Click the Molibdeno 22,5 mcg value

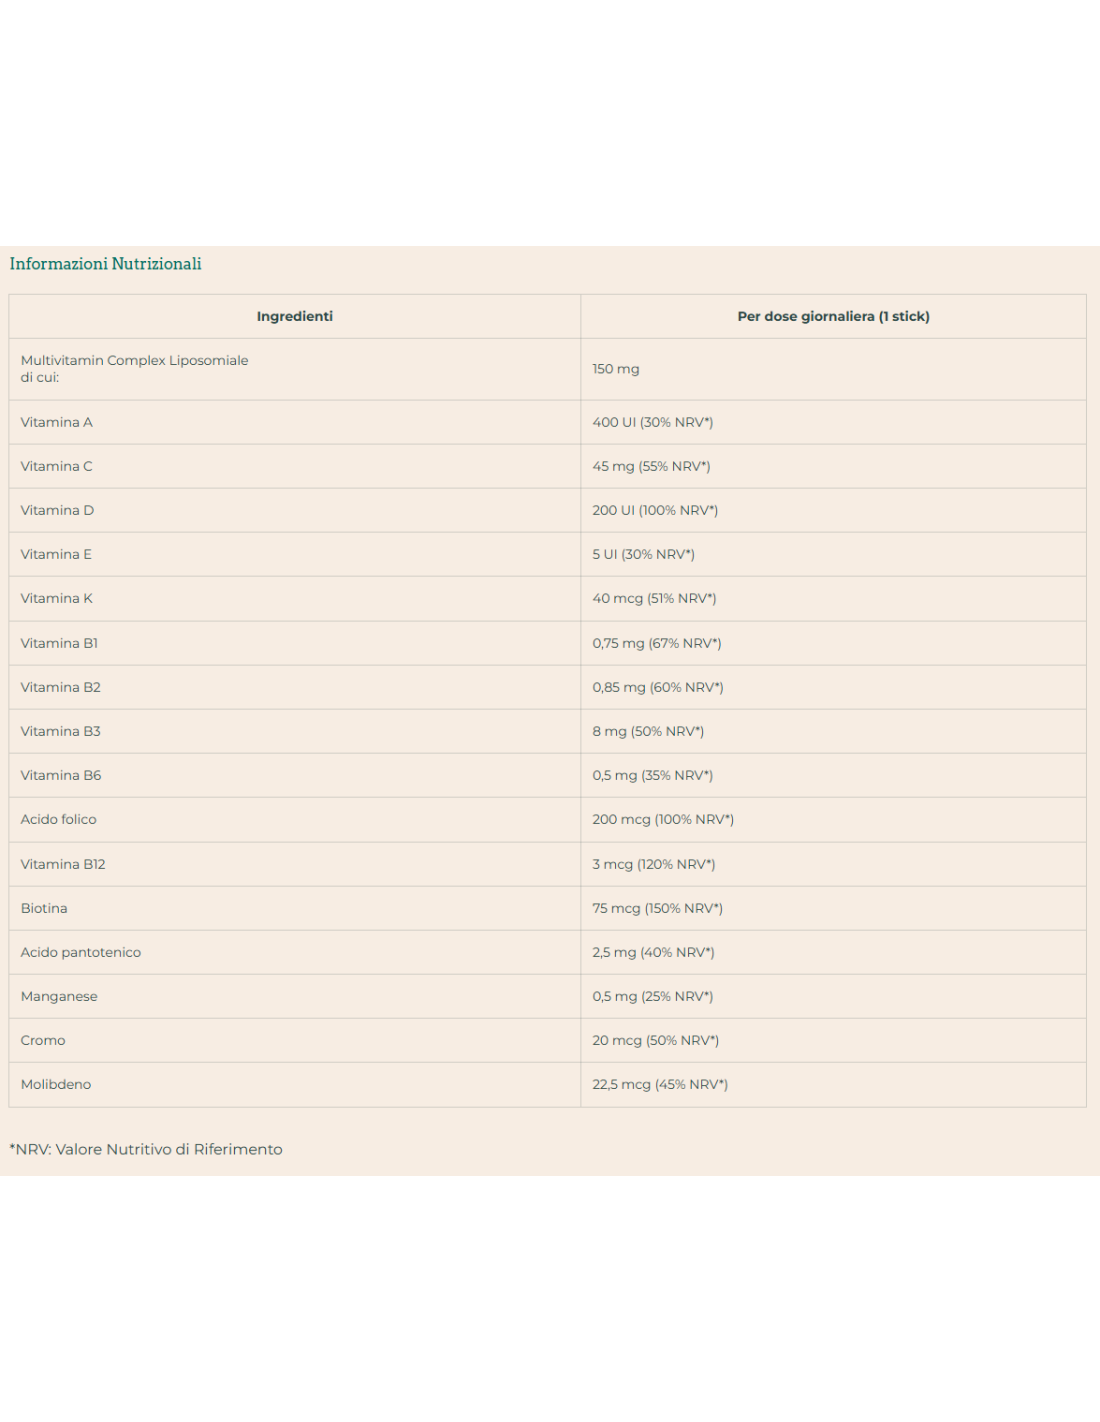coord(659,1084)
